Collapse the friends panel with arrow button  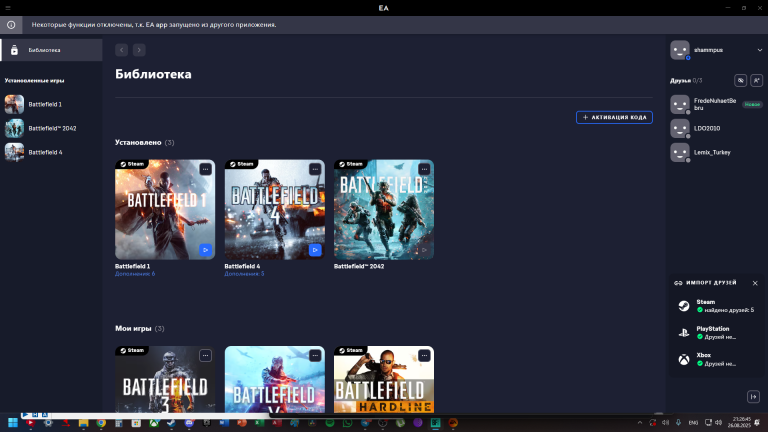[x=753, y=397]
